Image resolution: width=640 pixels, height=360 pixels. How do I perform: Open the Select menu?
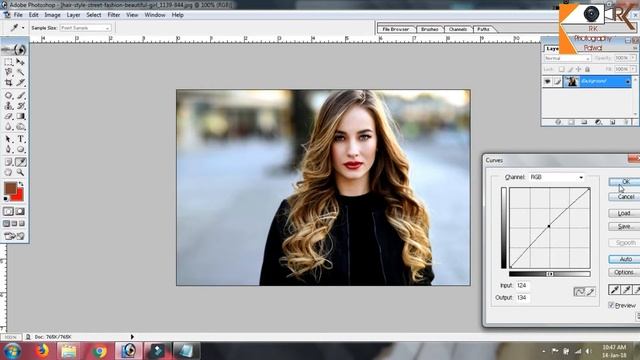point(93,15)
